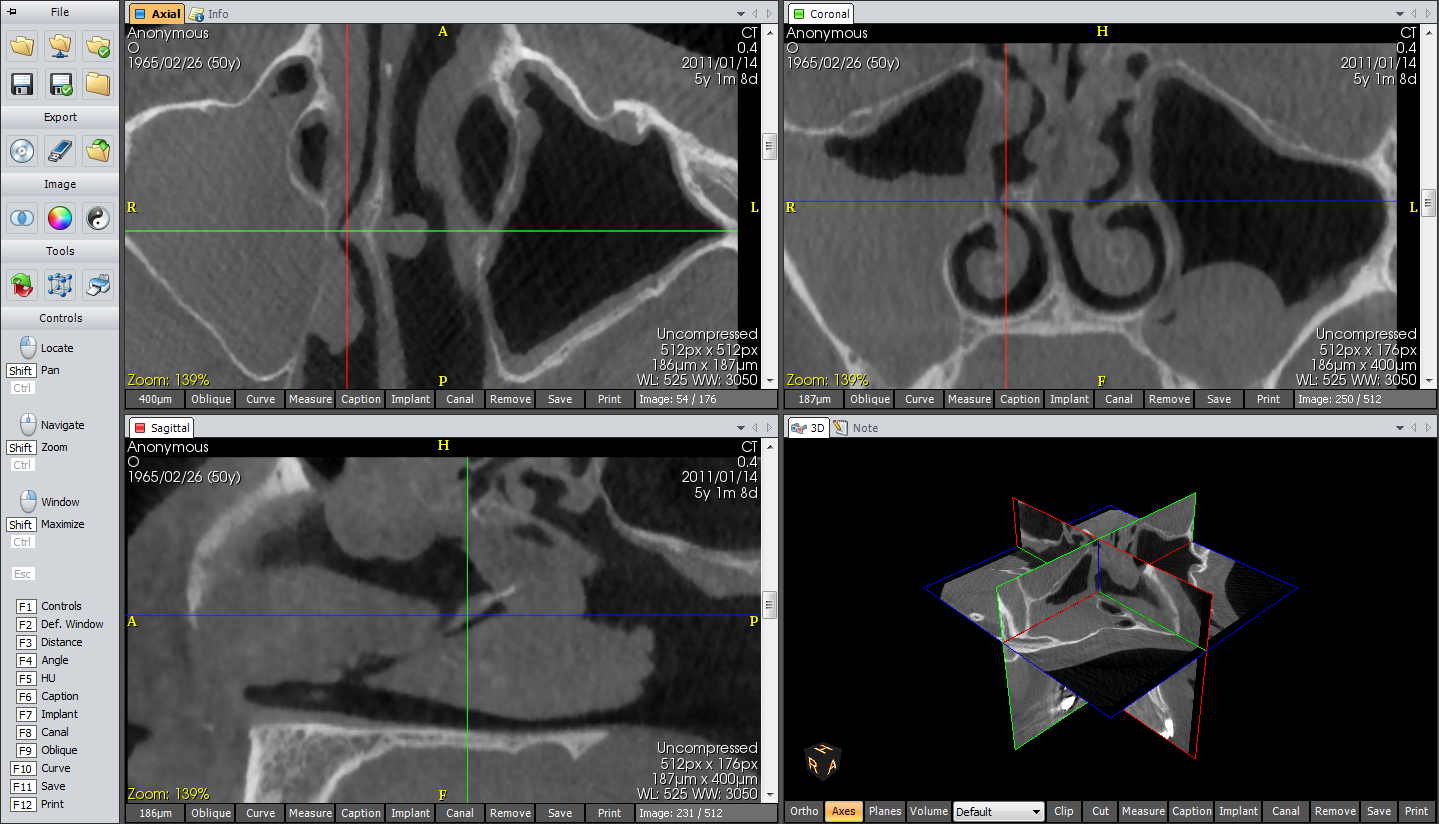
Task: Click Print in 3D toolbar
Action: tap(1415, 811)
